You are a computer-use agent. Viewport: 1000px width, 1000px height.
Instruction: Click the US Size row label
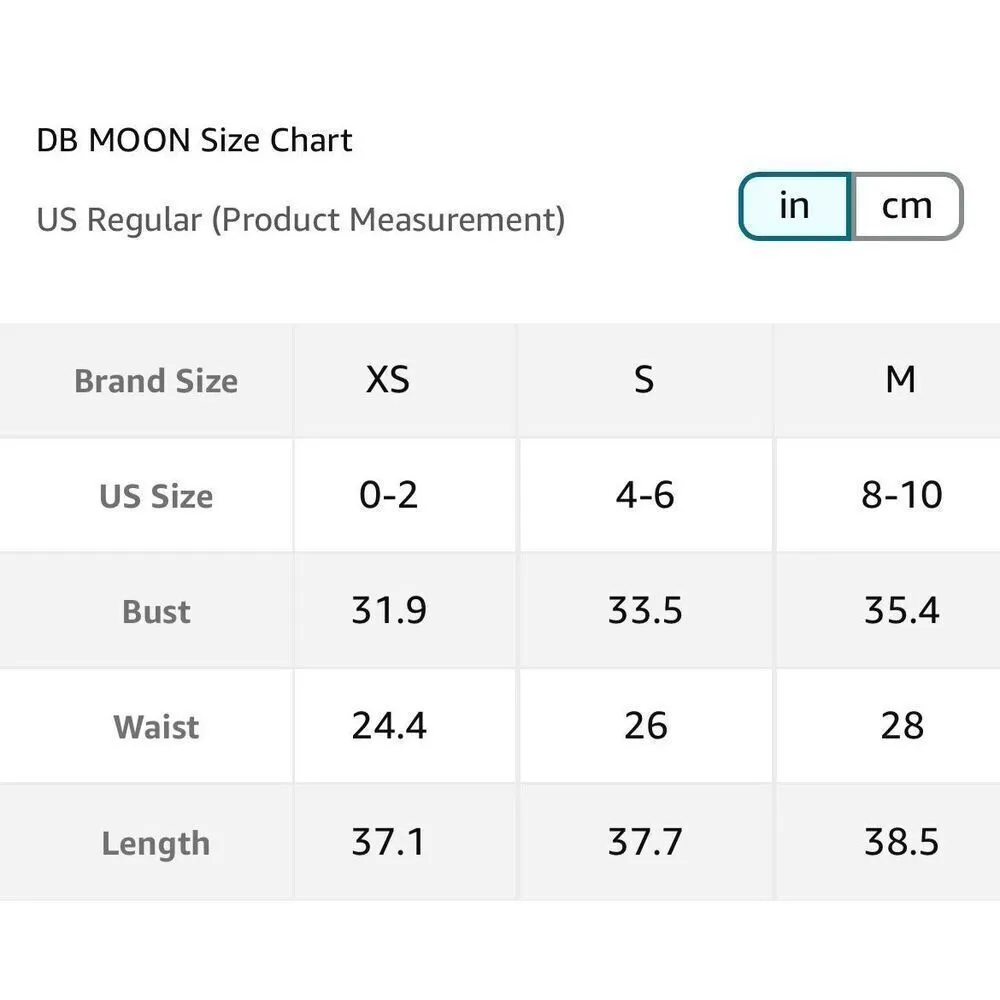[156, 496]
